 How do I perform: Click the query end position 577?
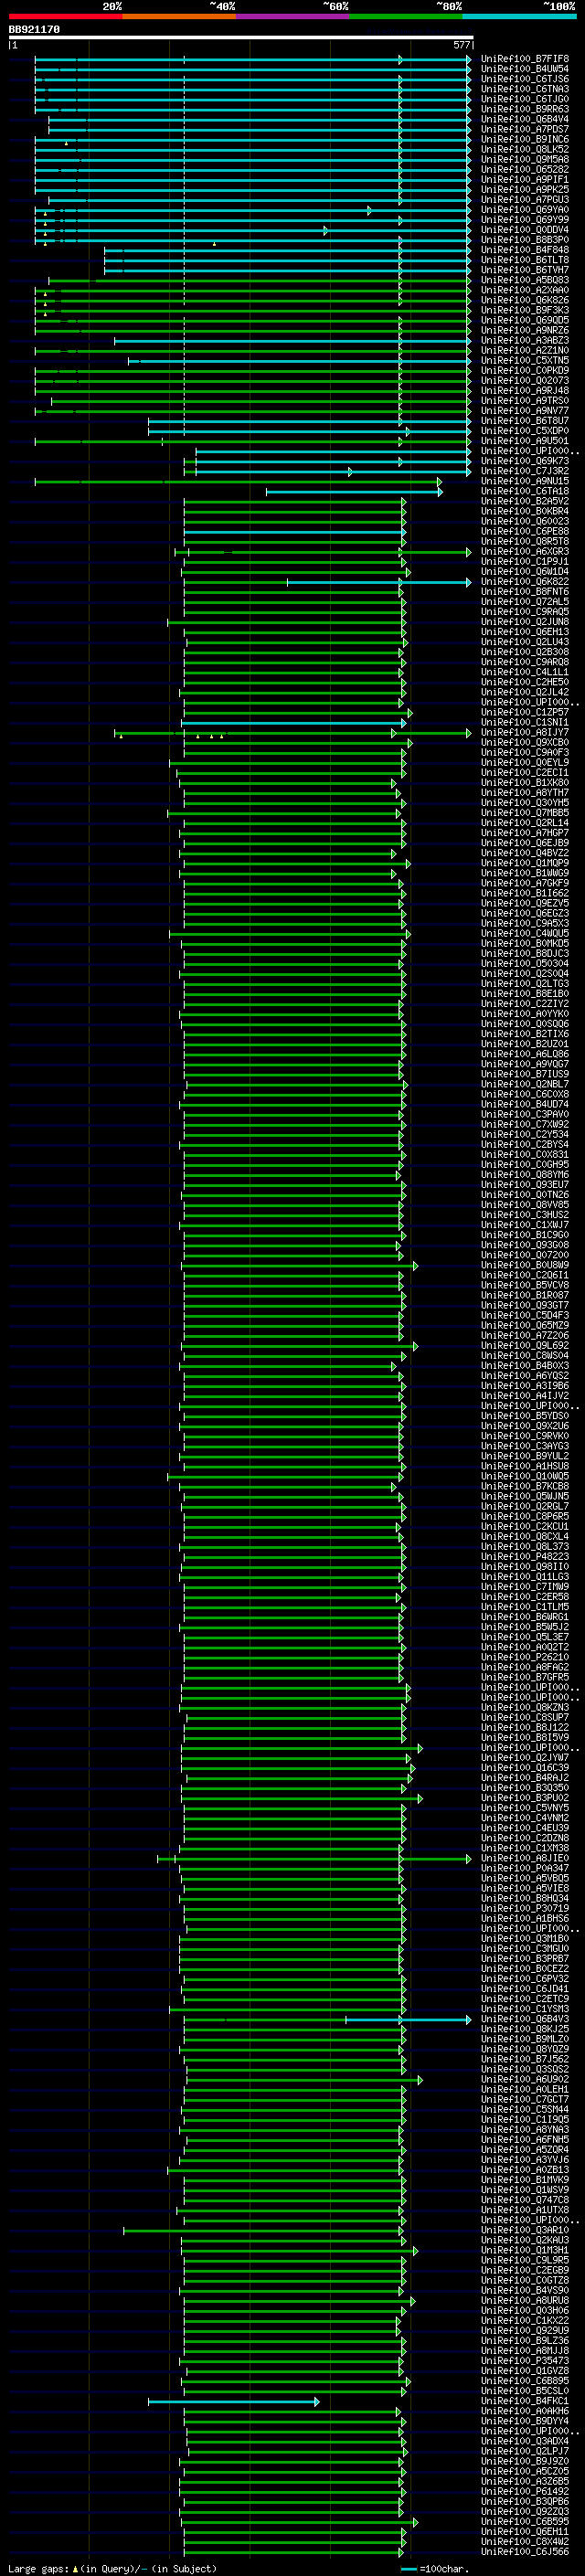pyautogui.click(x=461, y=45)
